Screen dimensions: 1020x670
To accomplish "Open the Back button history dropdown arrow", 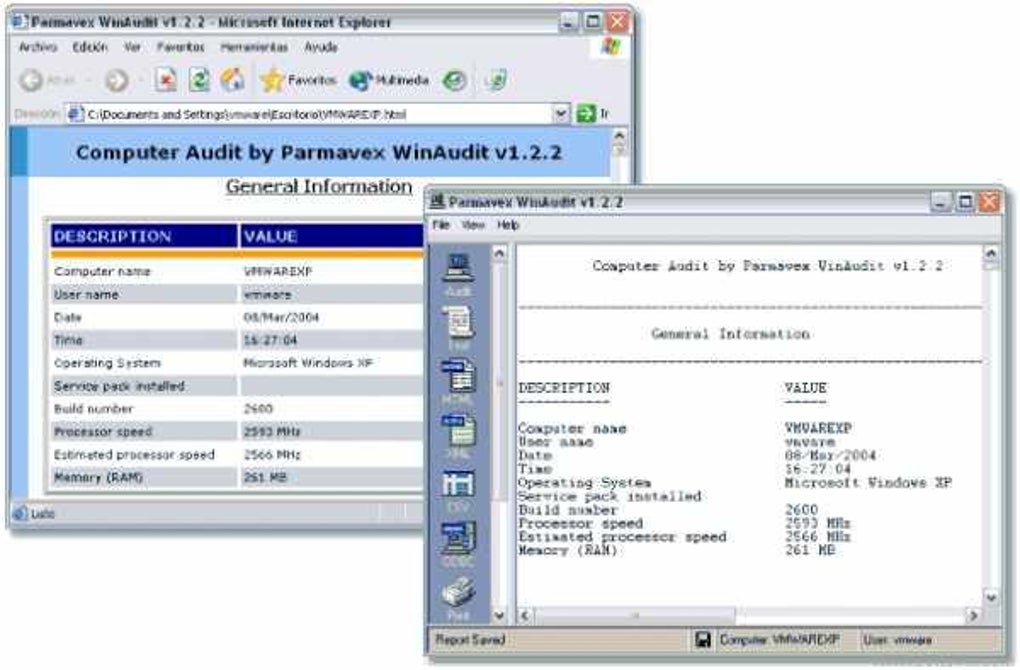I will pos(87,81).
